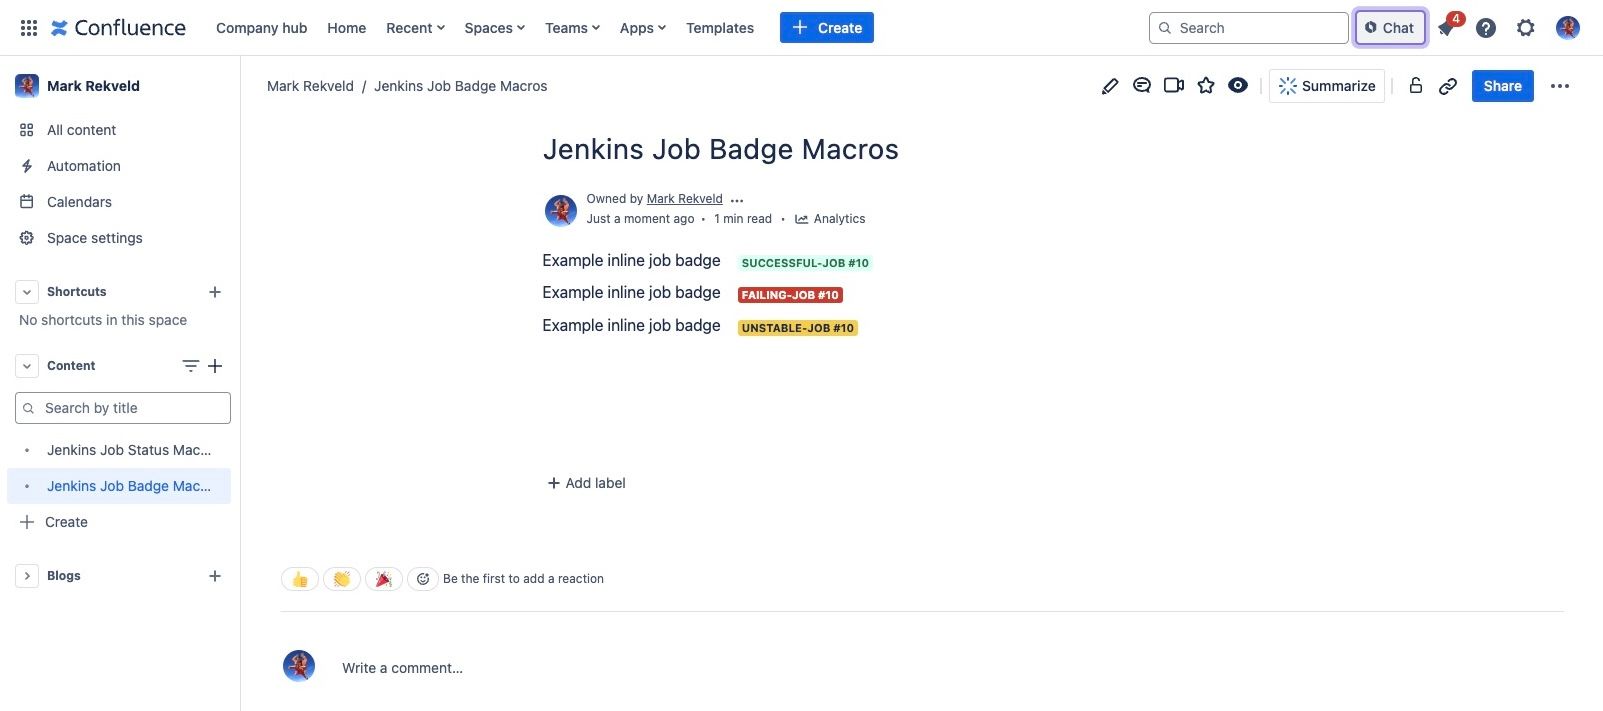React with party popper emoji

coord(384,579)
